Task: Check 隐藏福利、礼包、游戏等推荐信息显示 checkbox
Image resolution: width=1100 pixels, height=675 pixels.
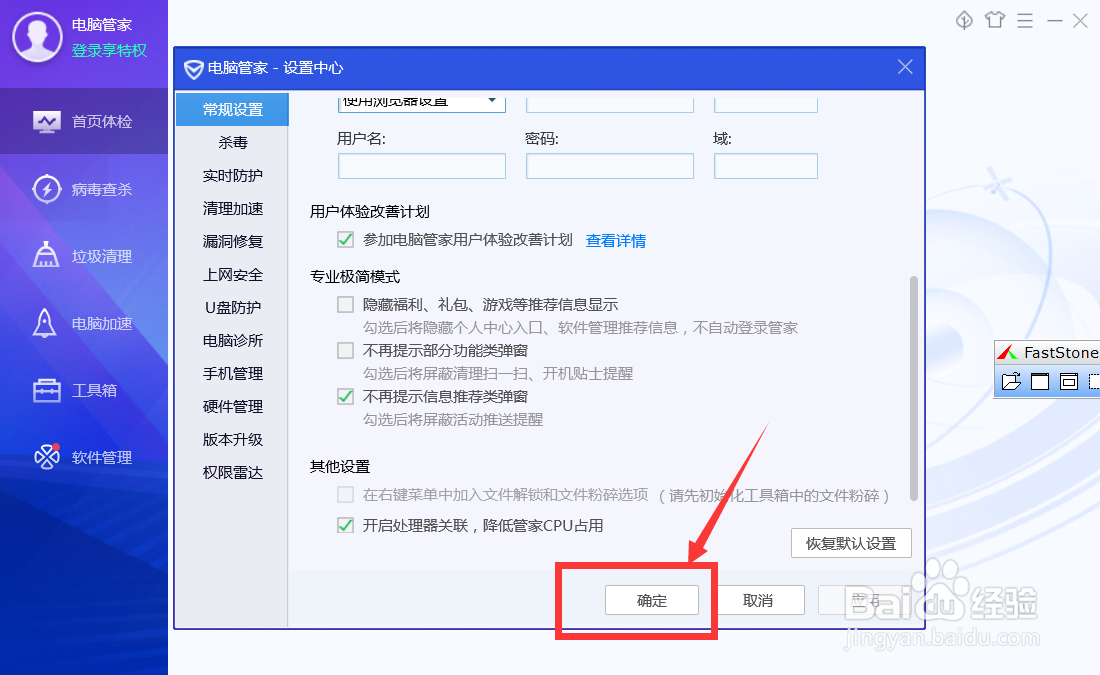Action: (345, 305)
